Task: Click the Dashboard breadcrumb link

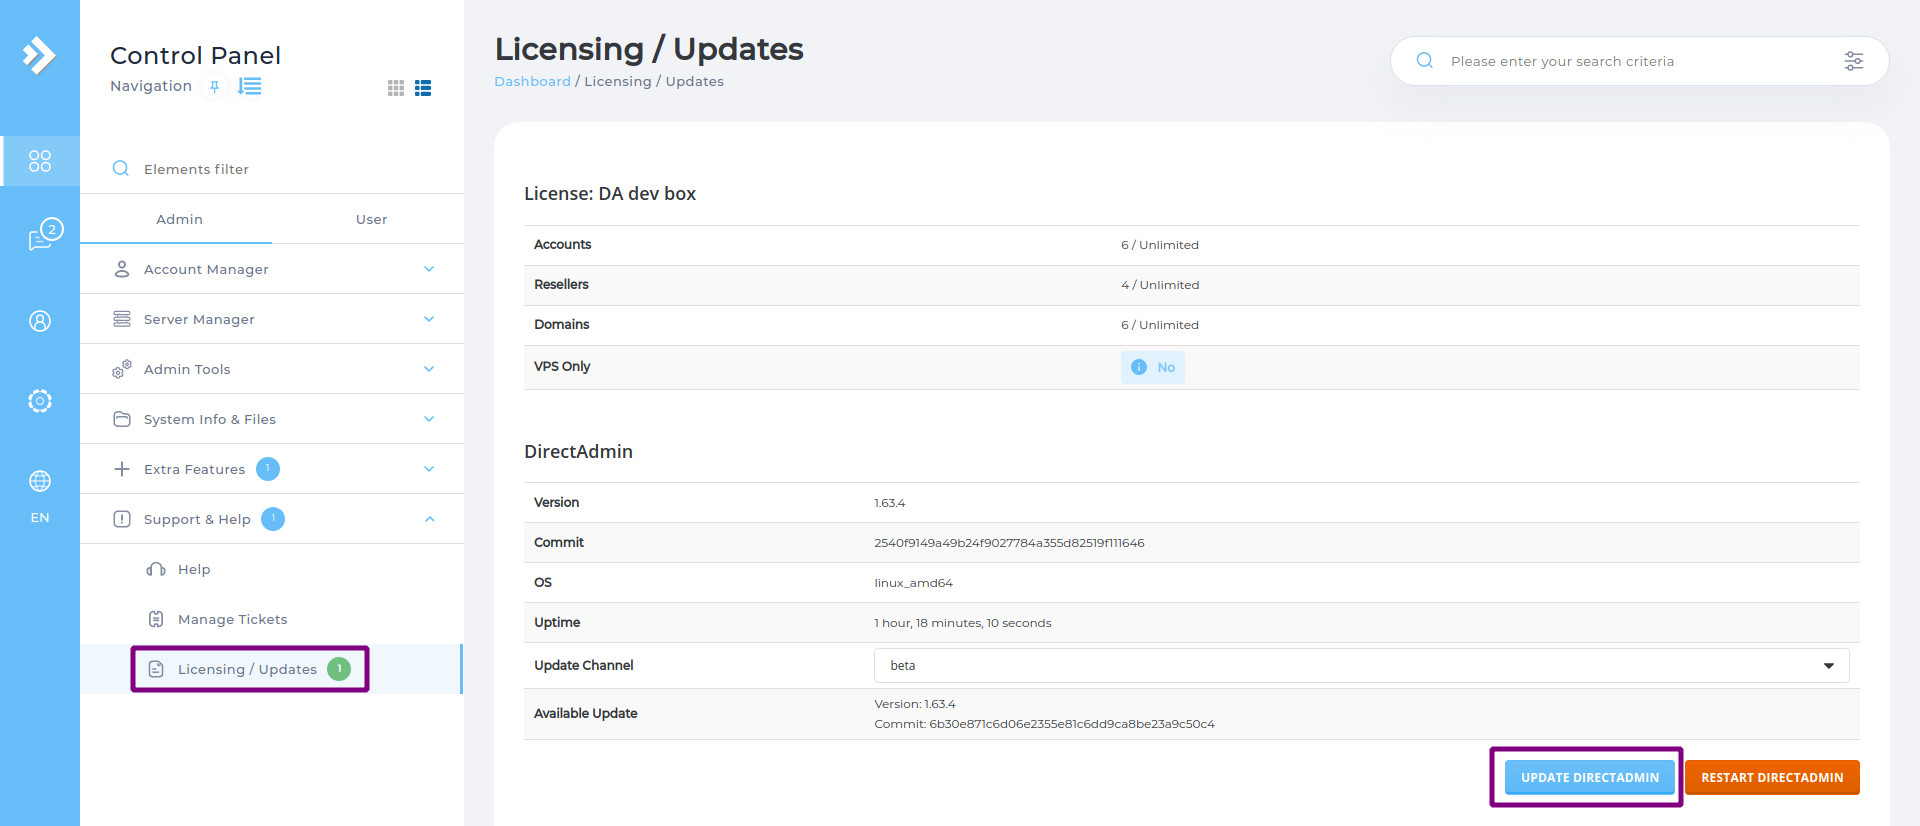Action: [532, 81]
